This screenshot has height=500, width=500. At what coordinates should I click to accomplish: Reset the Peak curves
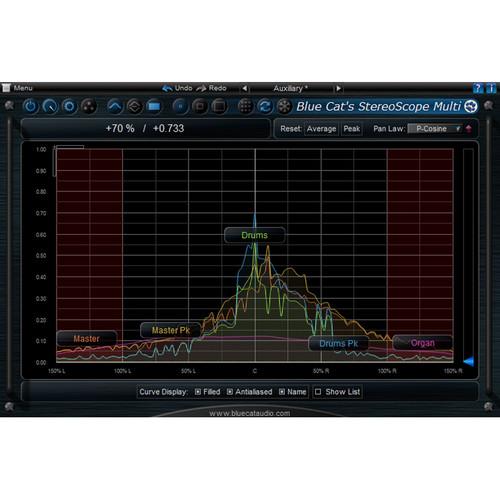point(352,129)
